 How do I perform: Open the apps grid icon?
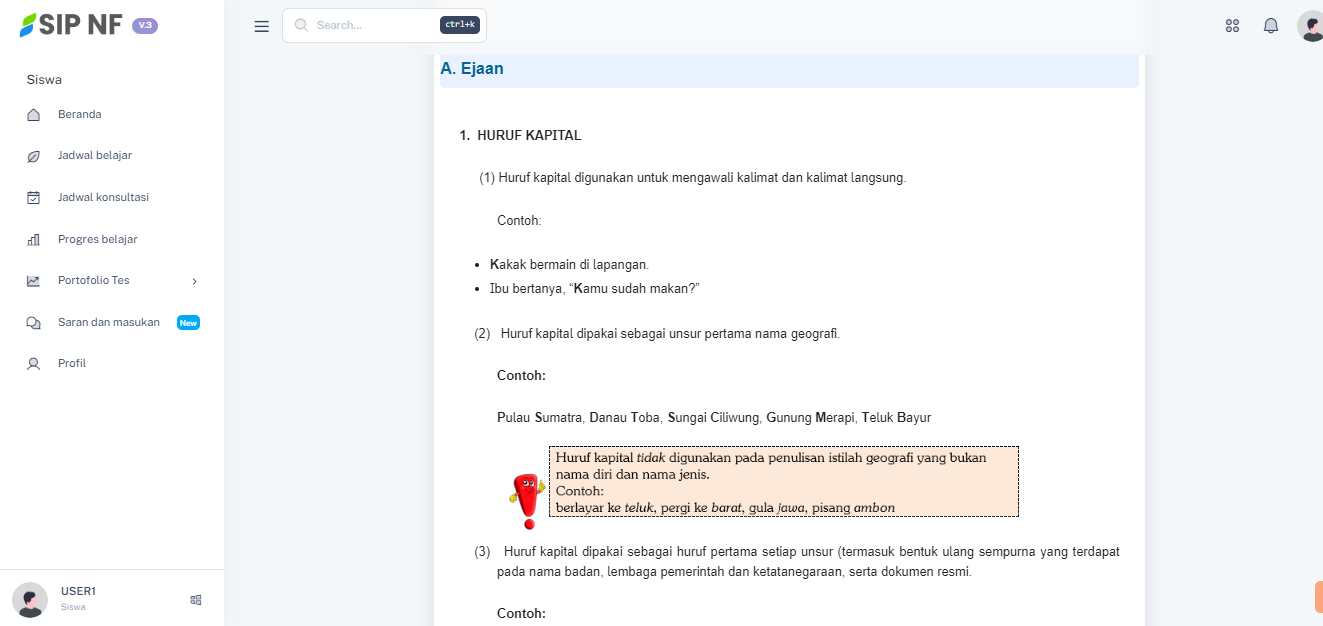(1232, 26)
